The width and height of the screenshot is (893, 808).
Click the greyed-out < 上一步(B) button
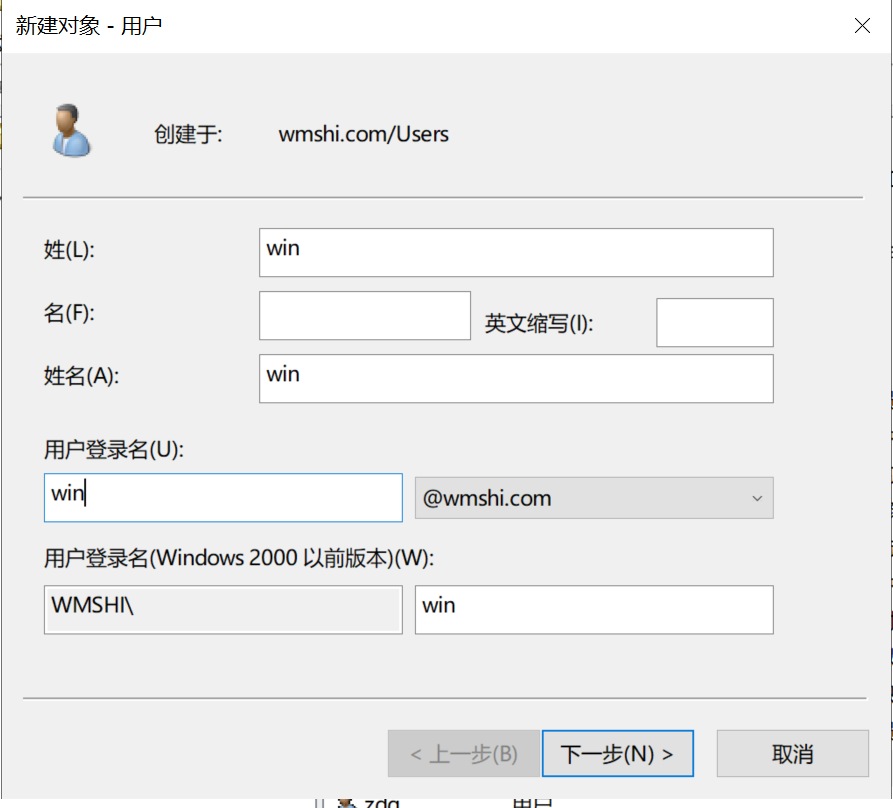coord(464,754)
